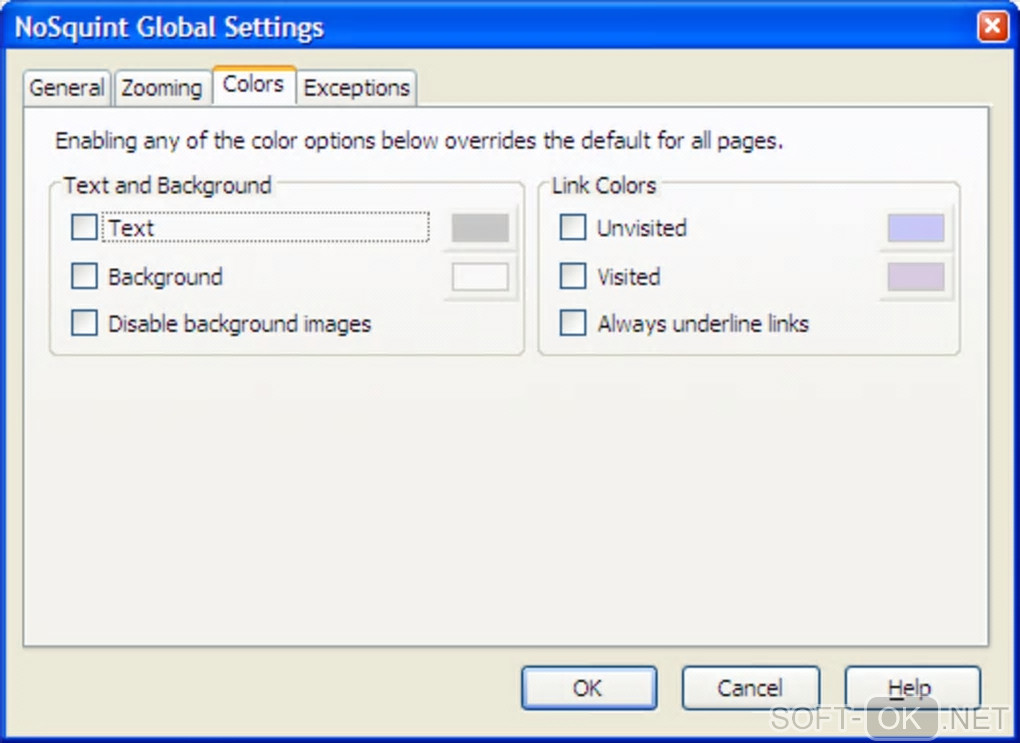Select the Colors tab
Viewport: 1020px width, 743px height.
254,85
